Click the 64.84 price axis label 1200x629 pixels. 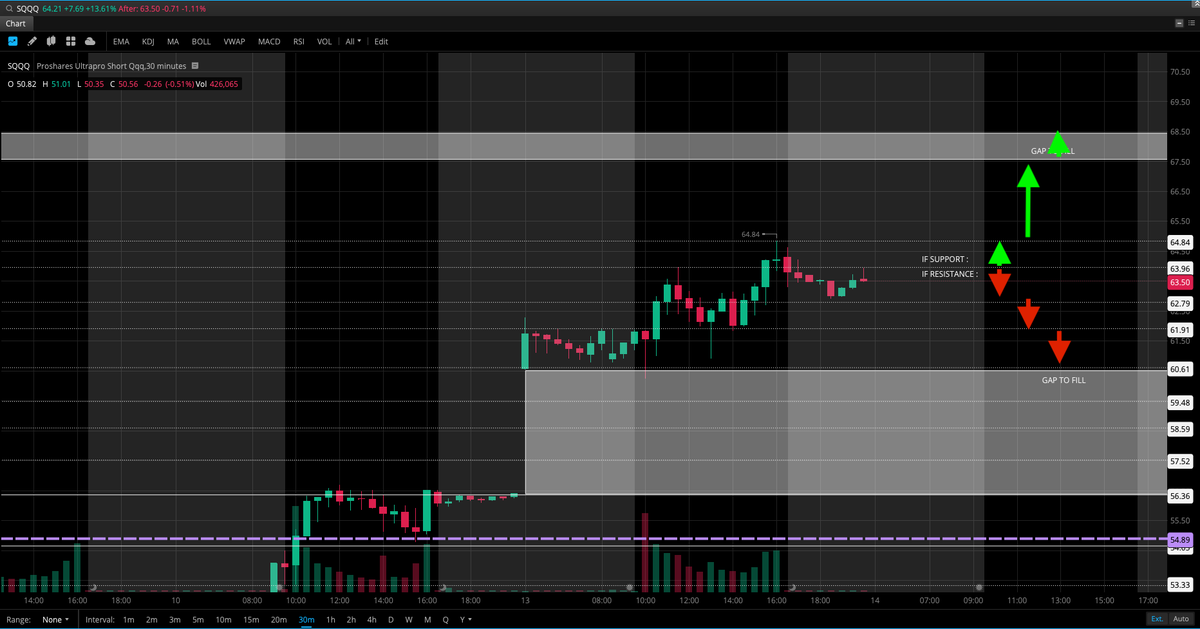(1179, 242)
